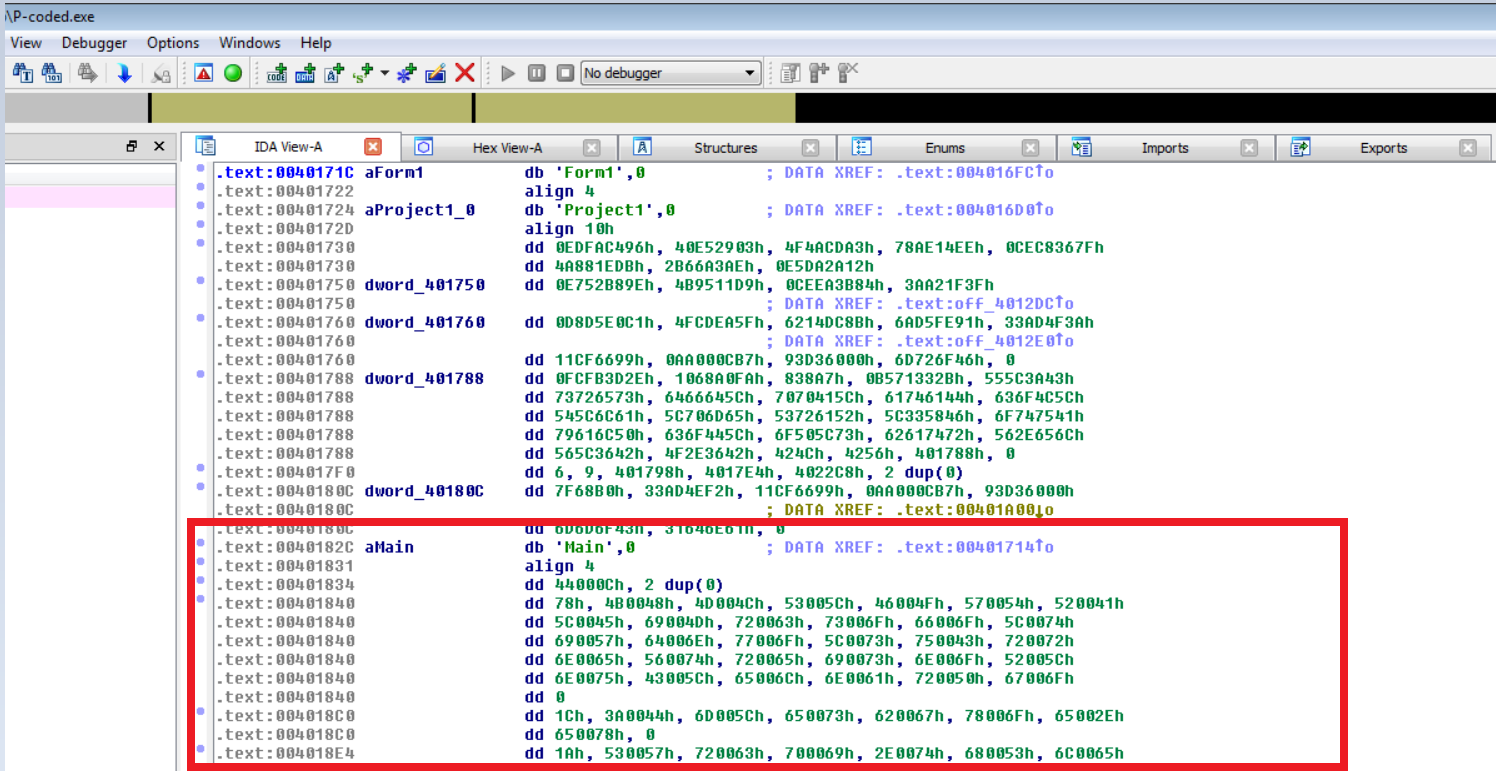
Task: Add a data cross-reference with DATA icon
Action: (x=306, y=73)
